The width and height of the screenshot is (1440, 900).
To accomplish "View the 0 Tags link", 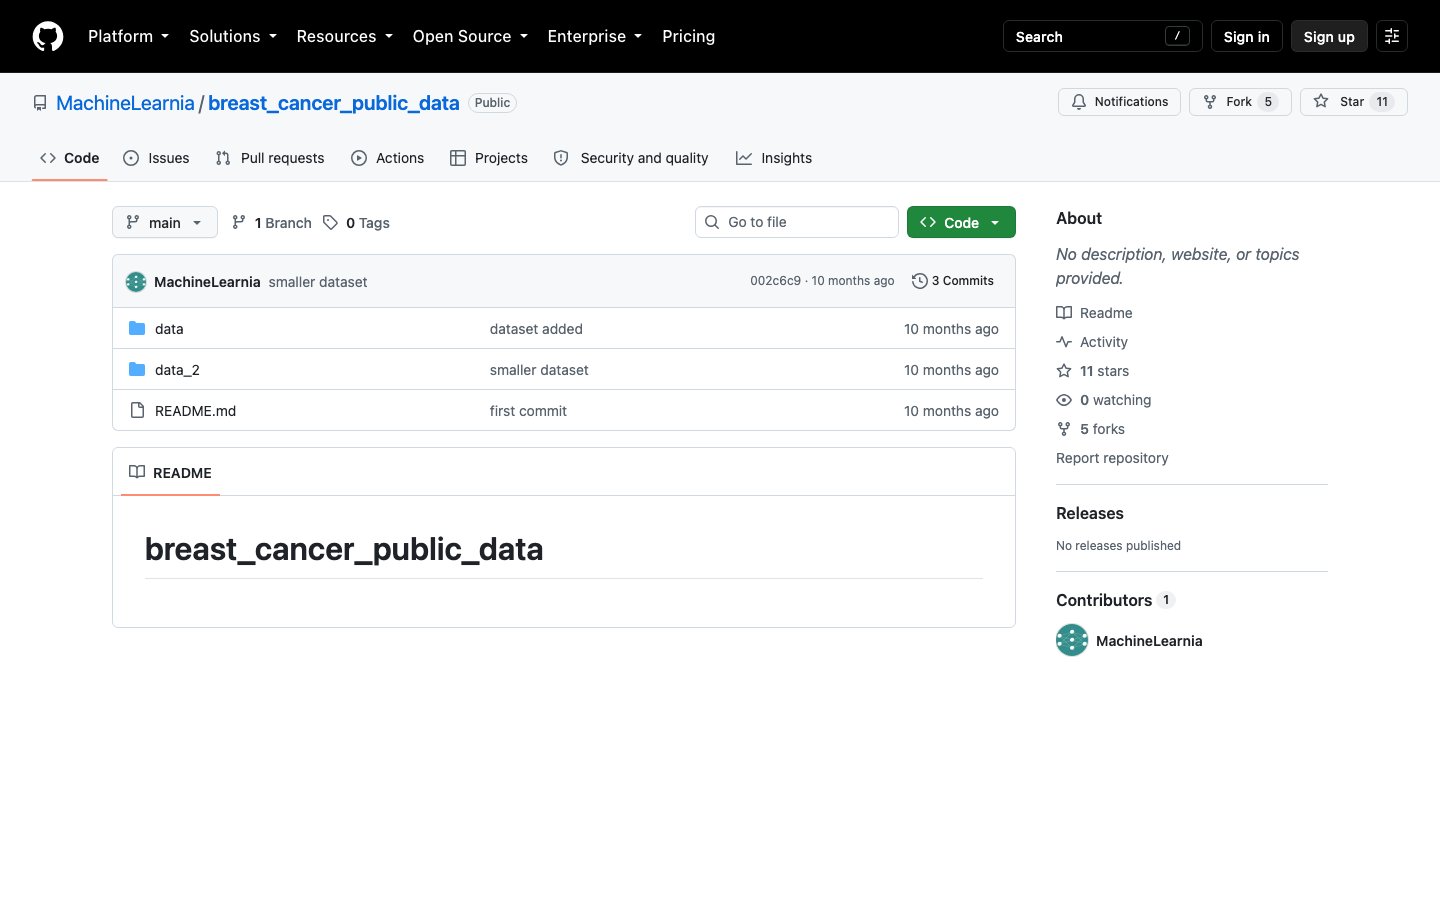I will click(x=357, y=222).
